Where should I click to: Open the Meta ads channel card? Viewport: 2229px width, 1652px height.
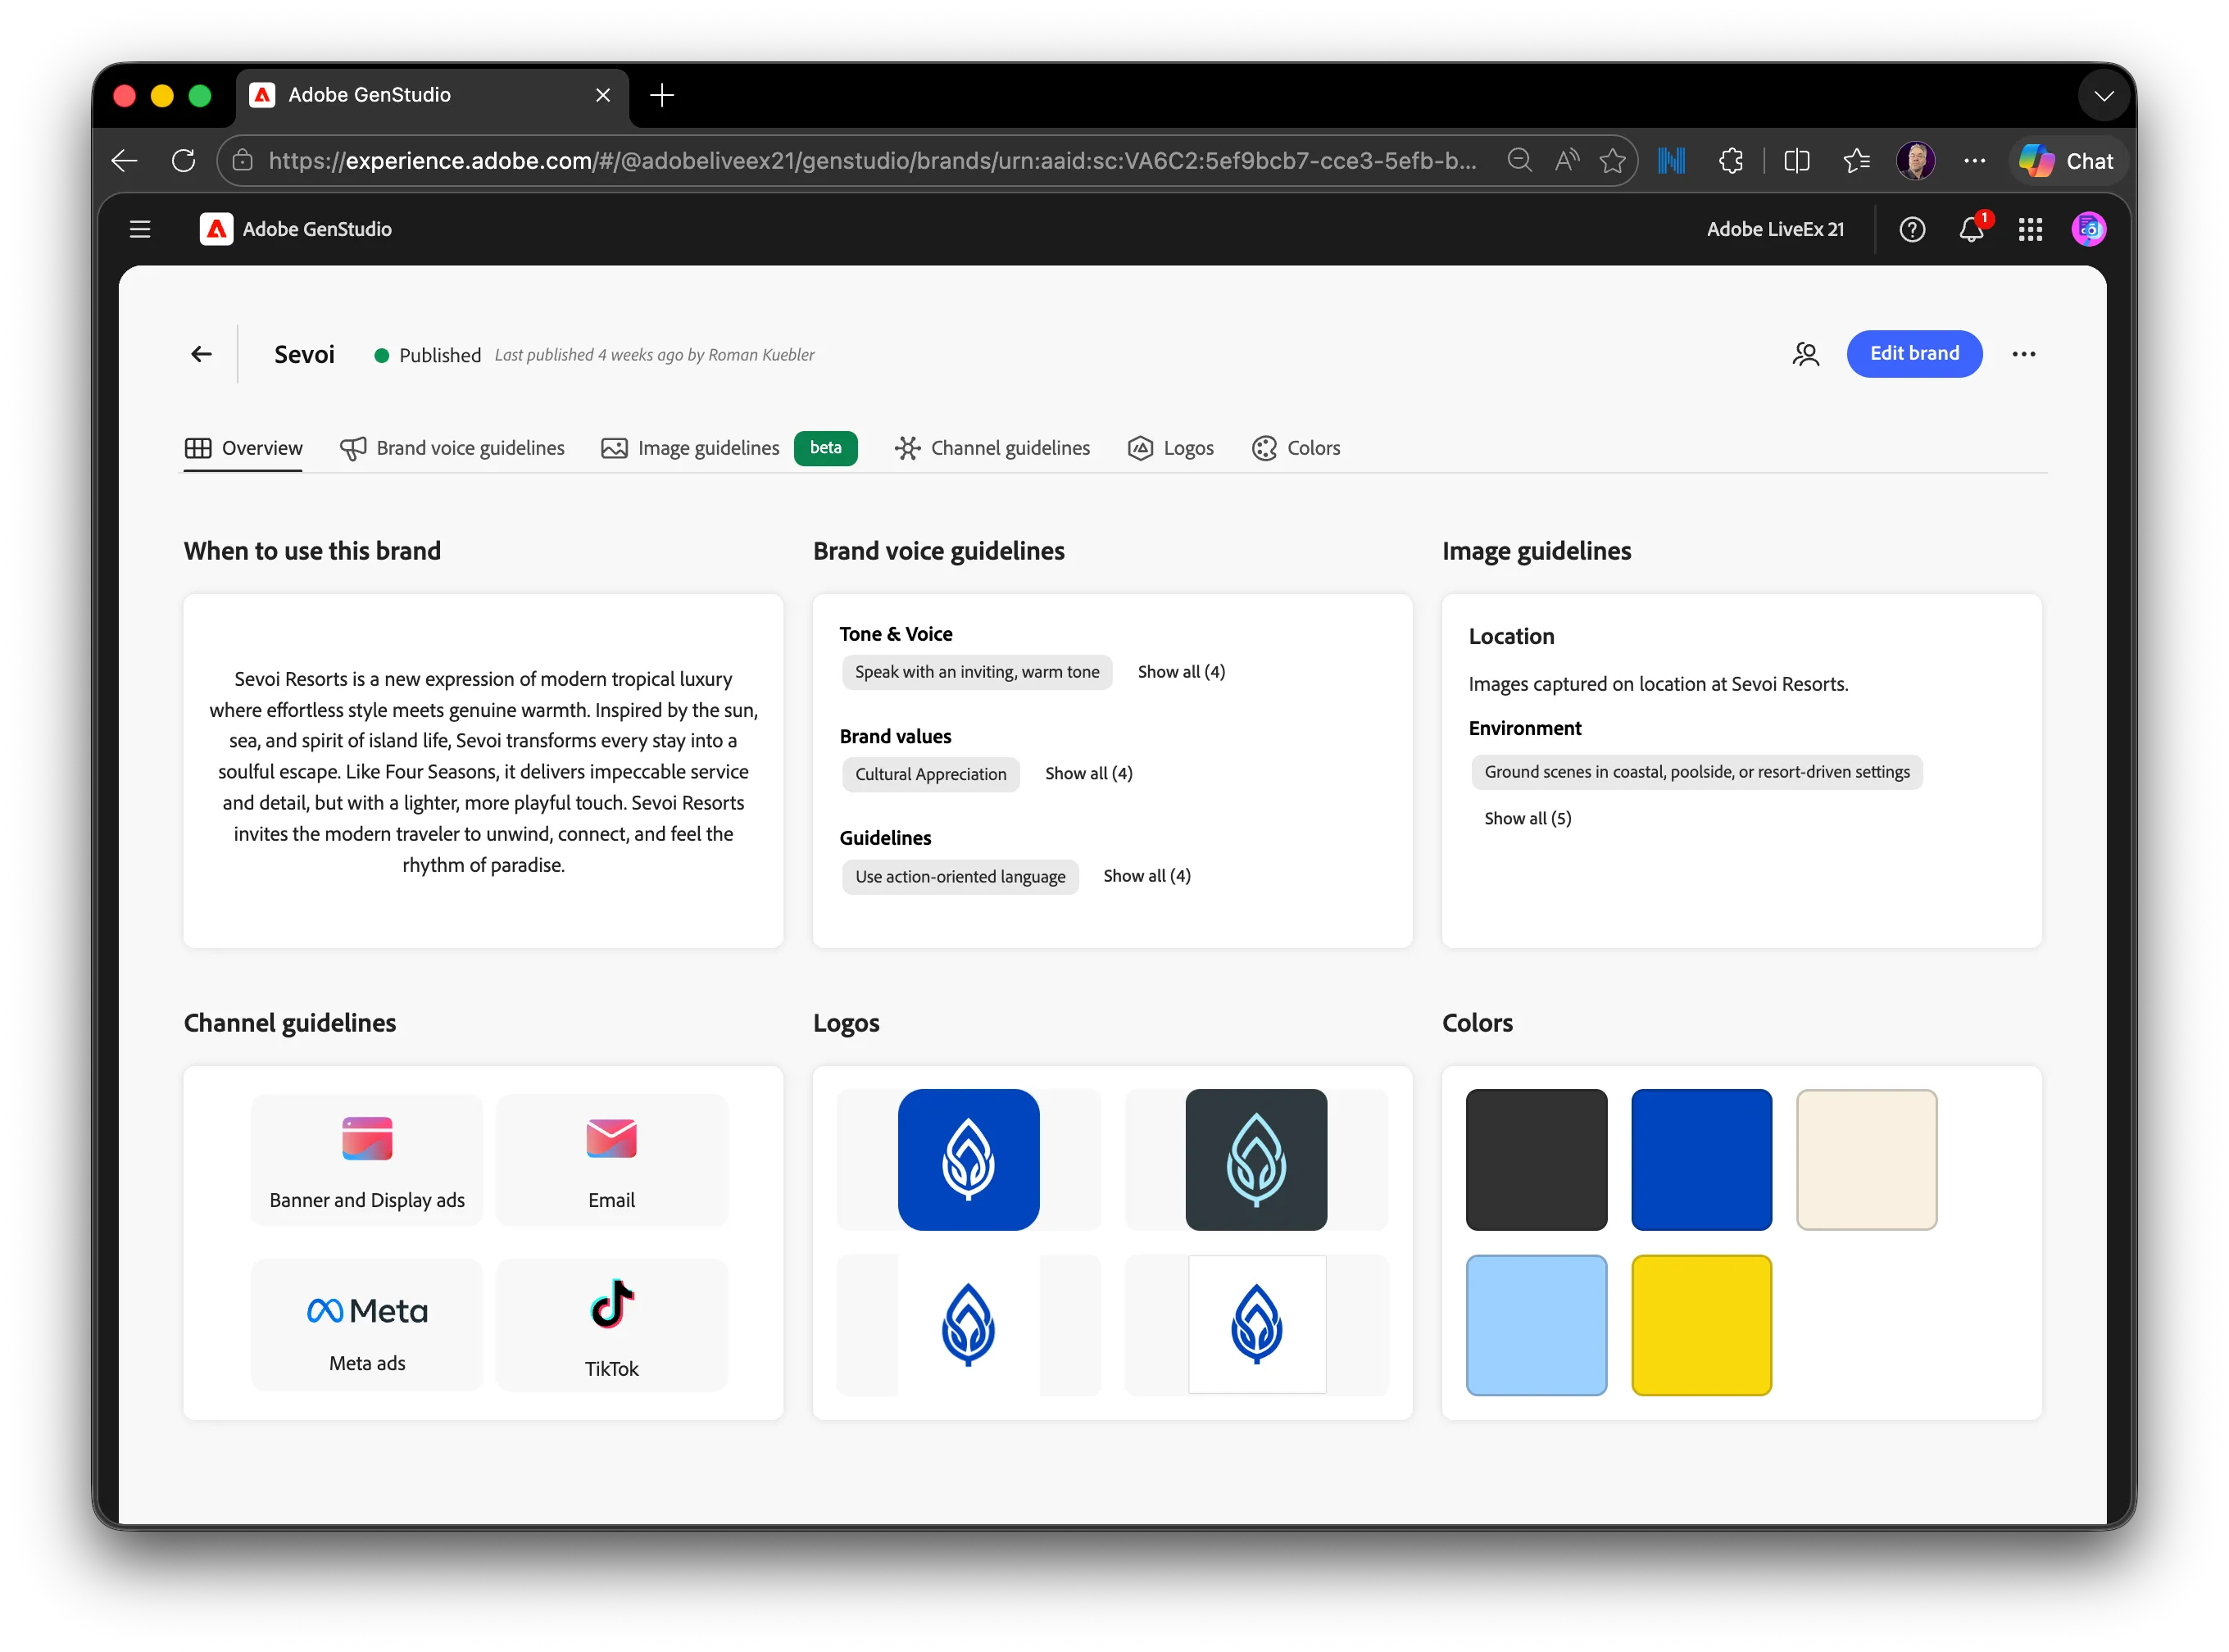367,1324
